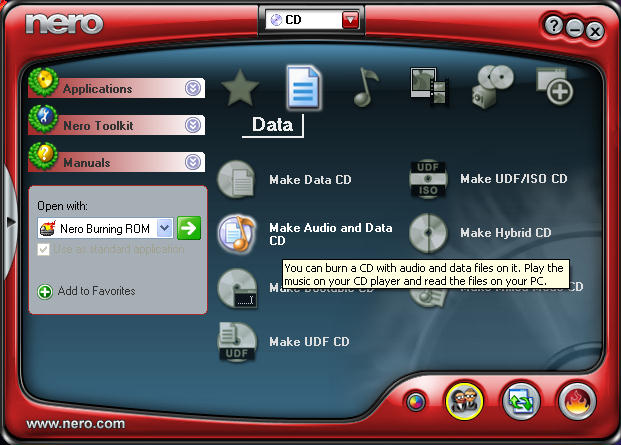Expand the Manuals panel chevron

pyautogui.click(x=193, y=162)
